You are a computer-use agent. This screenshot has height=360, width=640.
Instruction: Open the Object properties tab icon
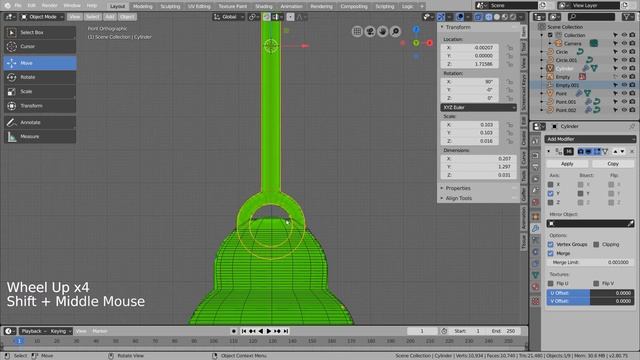(x=536, y=217)
